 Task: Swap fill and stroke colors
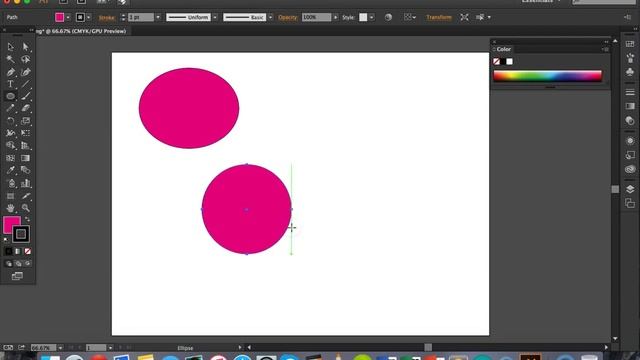click(27, 219)
